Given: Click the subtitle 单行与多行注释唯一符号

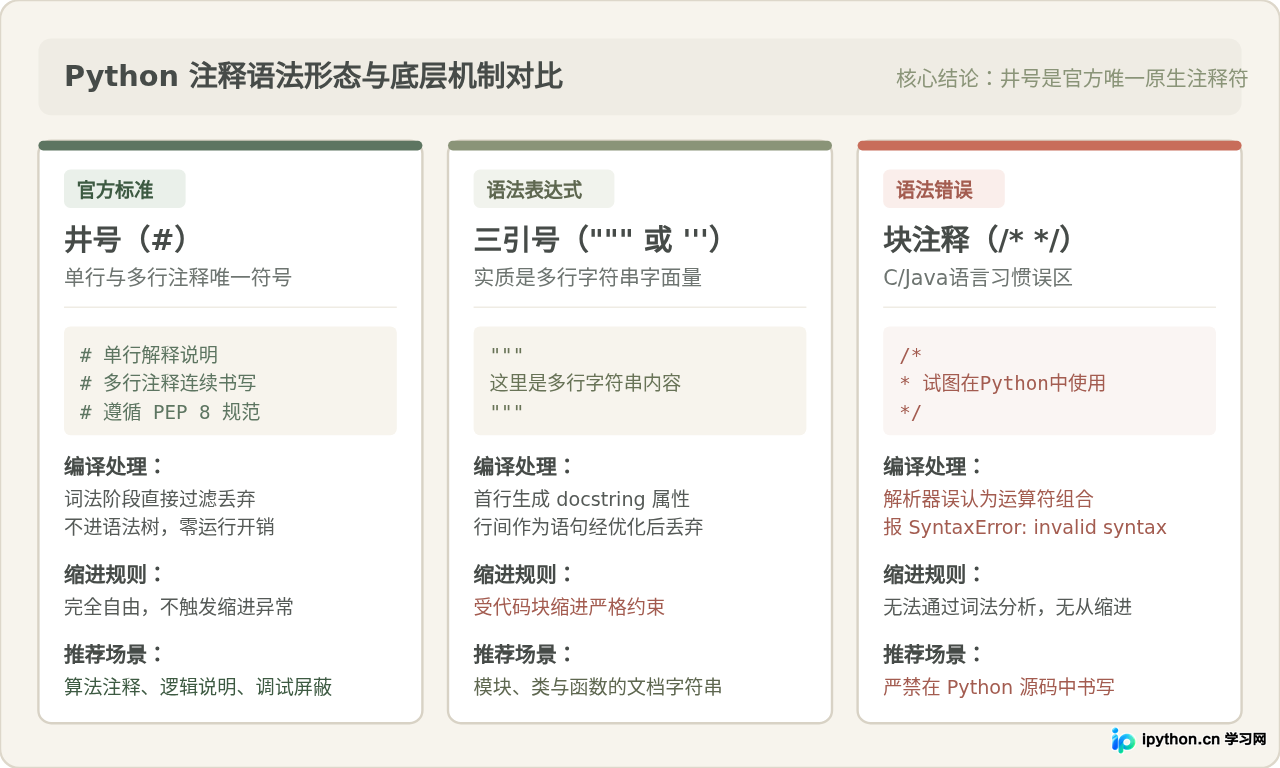Looking at the screenshot, I should (178, 278).
